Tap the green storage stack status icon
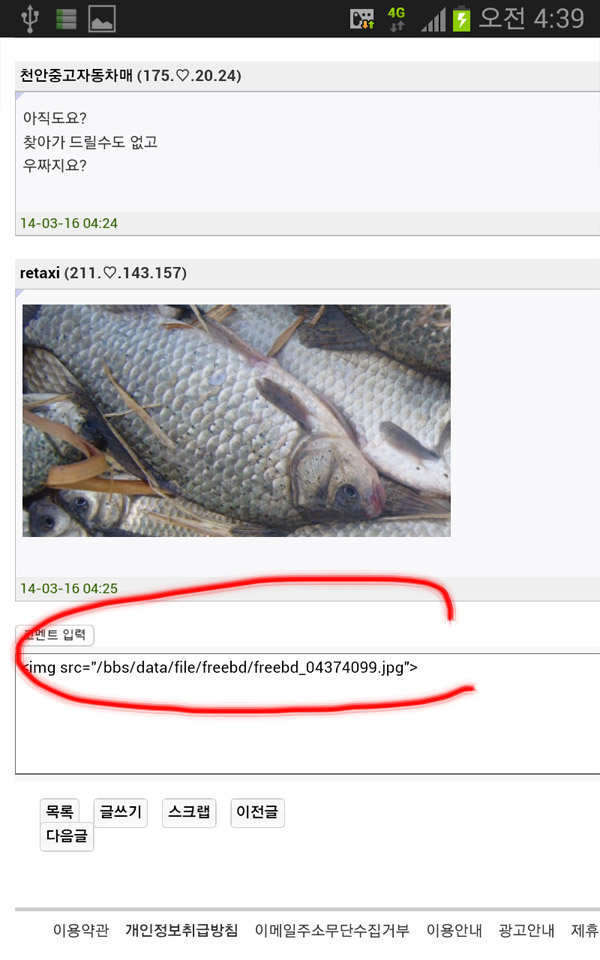Viewport: 600px width, 960px height. tap(66, 19)
